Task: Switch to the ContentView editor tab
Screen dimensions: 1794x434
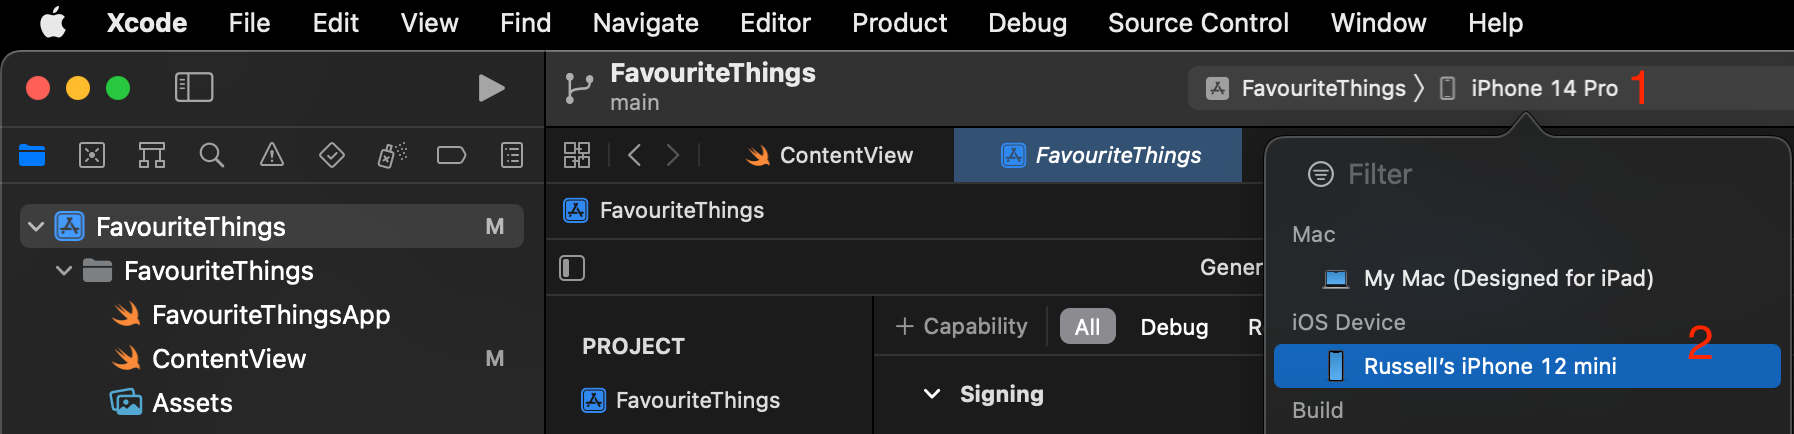Action: coord(830,155)
